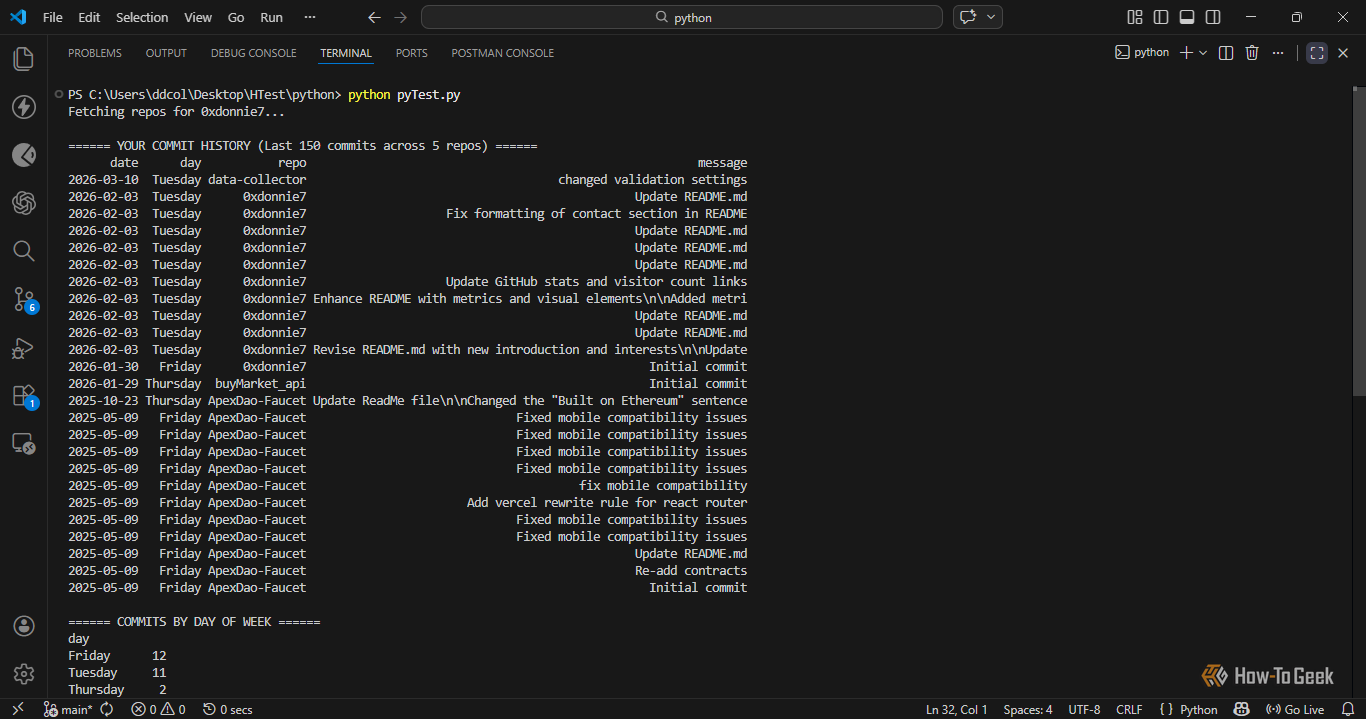Split the terminal using the split icon
The width and height of the screenshot is (1366, 719).
tap(1226, 53)
